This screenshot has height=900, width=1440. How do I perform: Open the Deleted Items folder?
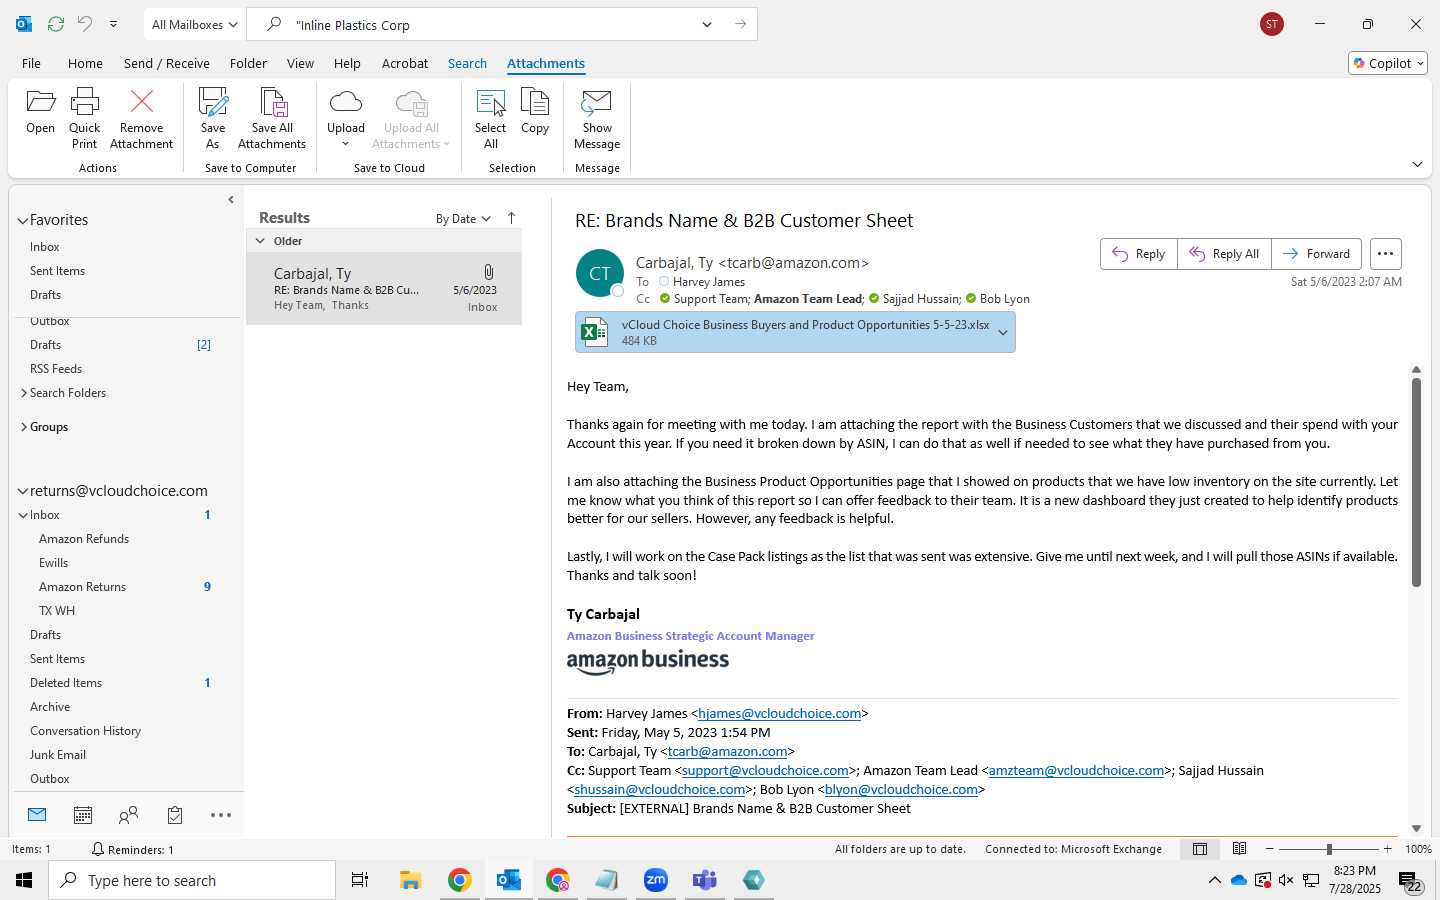(66, 683)
